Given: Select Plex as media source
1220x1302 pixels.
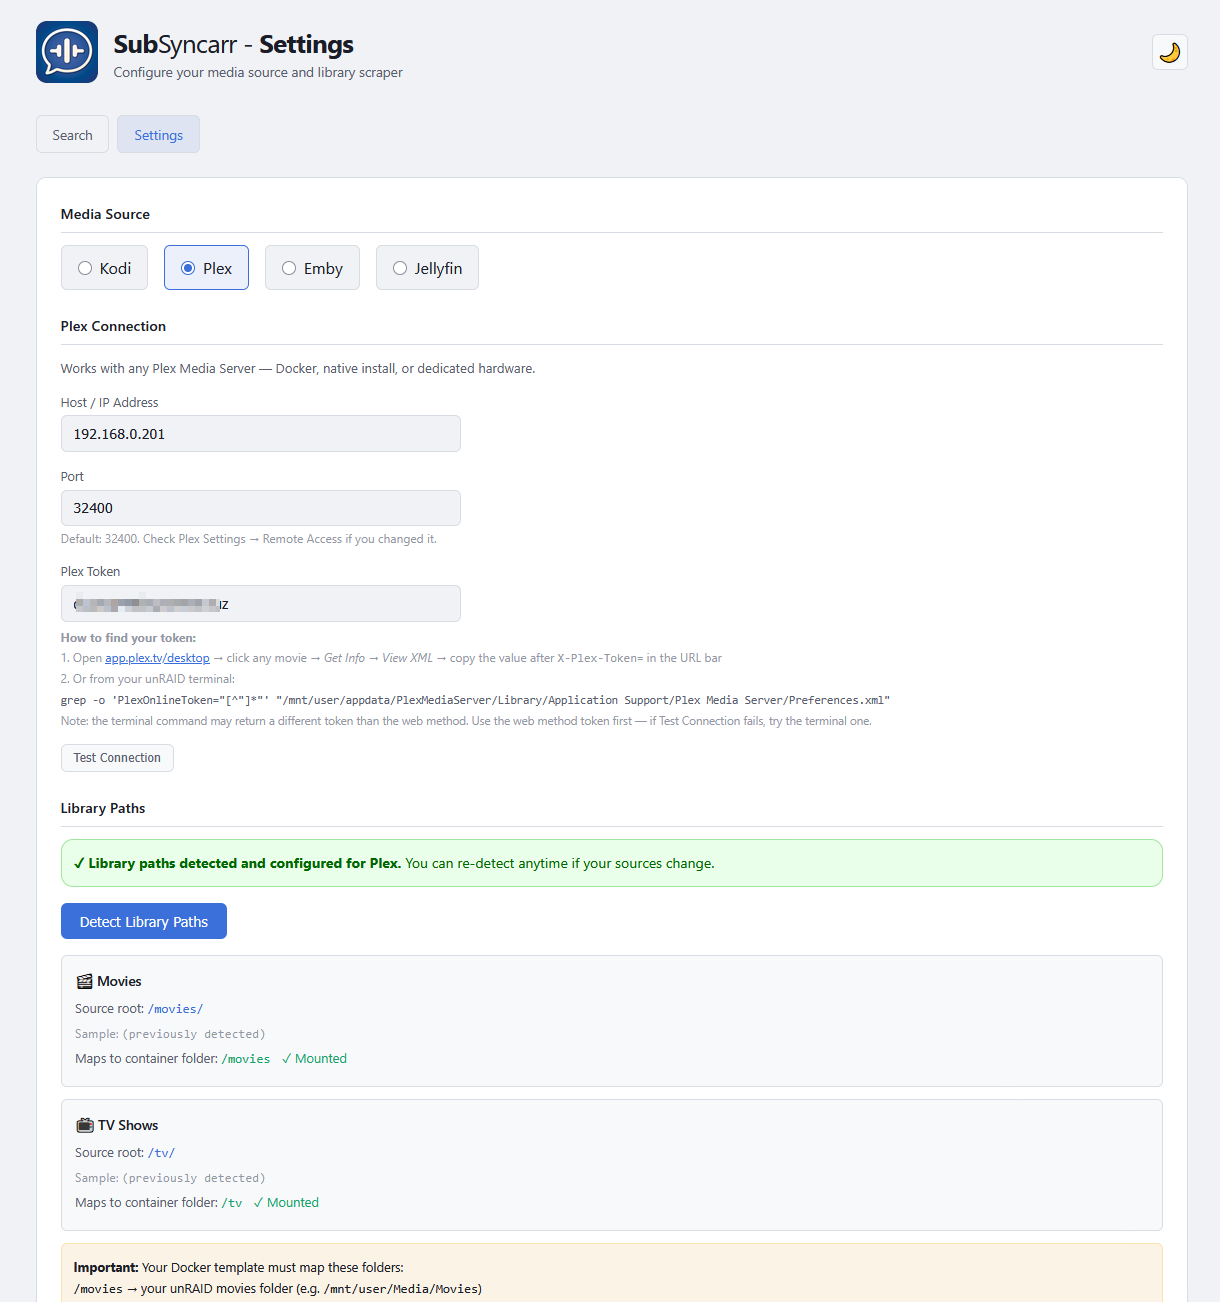Looking at the screenshot, I should pyautogui.click(x=206, y=268).
